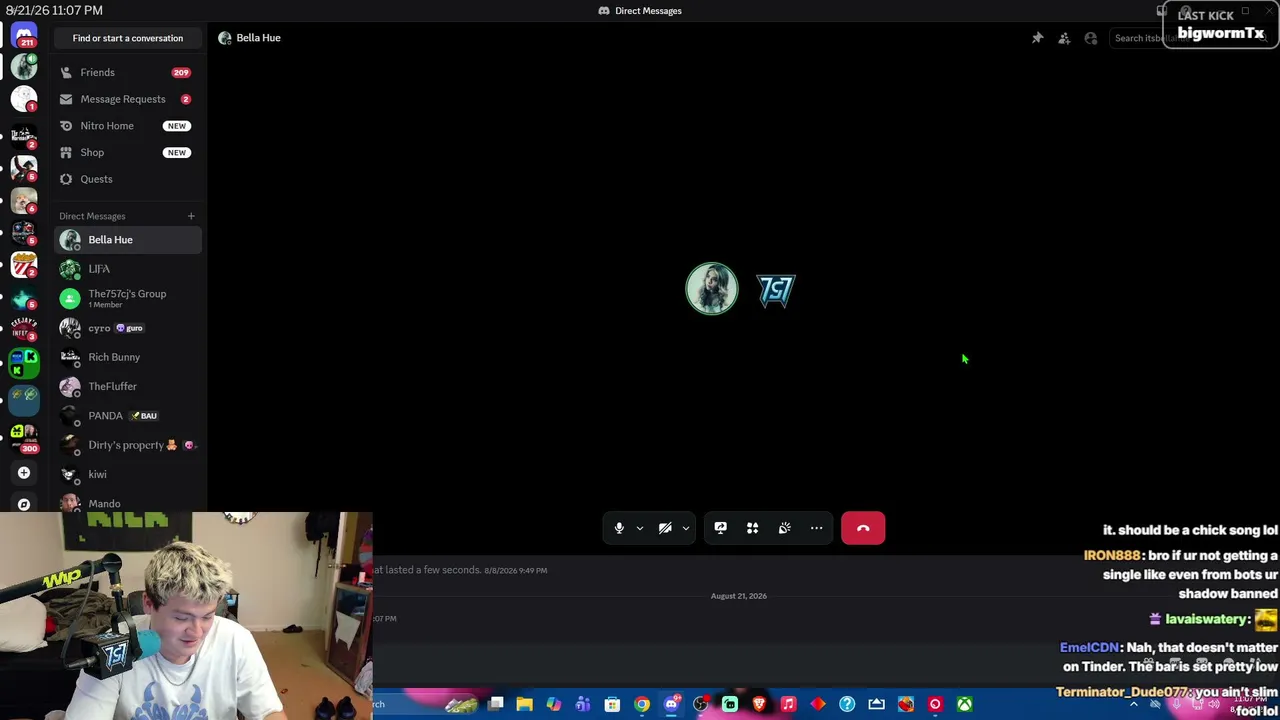Open the Mando direct message
This screenshot has width=1280, height=720.
coord(128,503)
